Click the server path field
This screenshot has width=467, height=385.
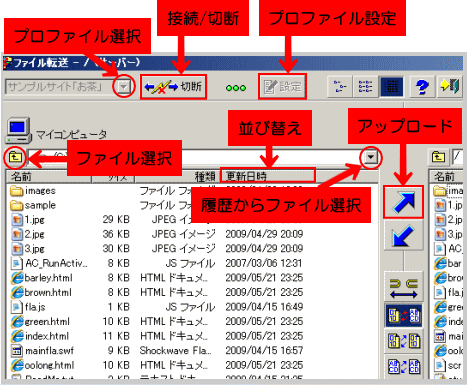pyautogui.click(x=457, y=157)
